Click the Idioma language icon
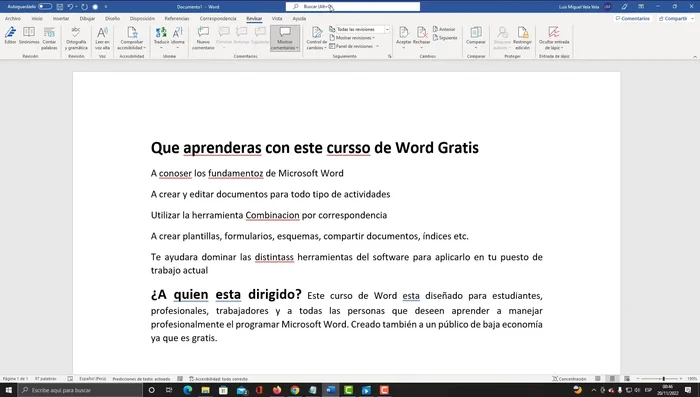 [178, 33]
